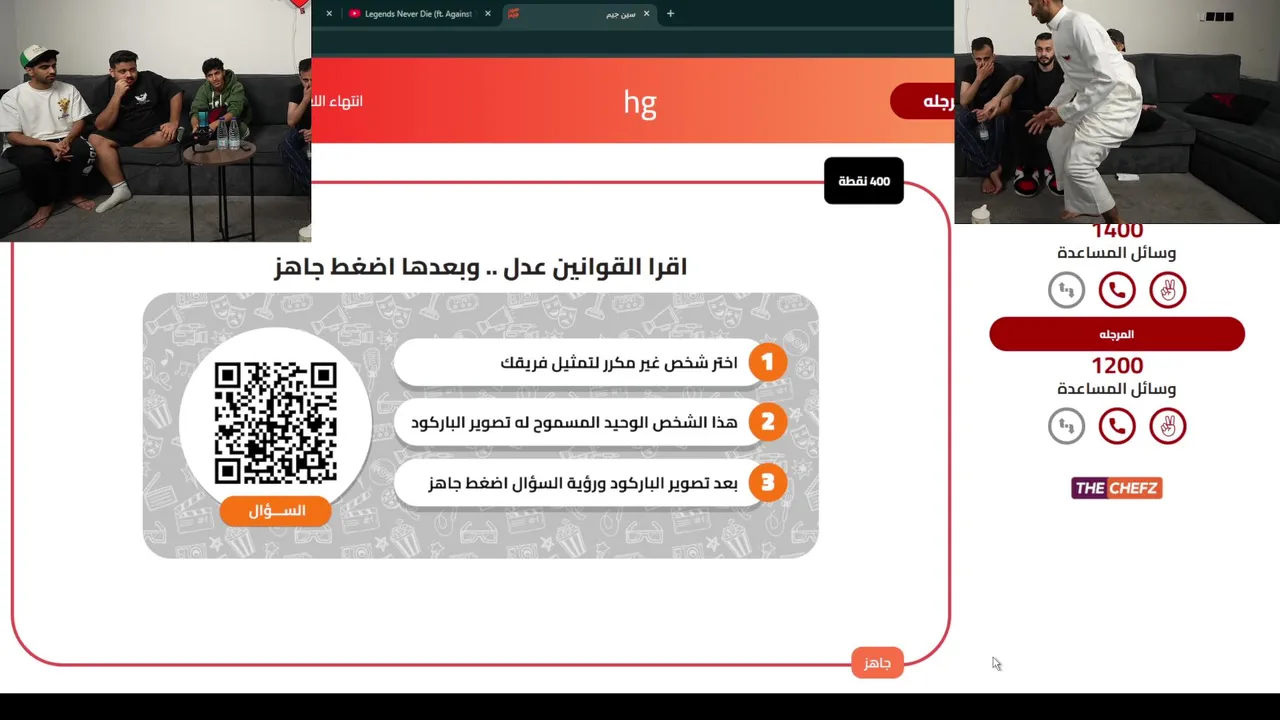
Task: Close the Legends Never Die tab
Action: point(488,14)
